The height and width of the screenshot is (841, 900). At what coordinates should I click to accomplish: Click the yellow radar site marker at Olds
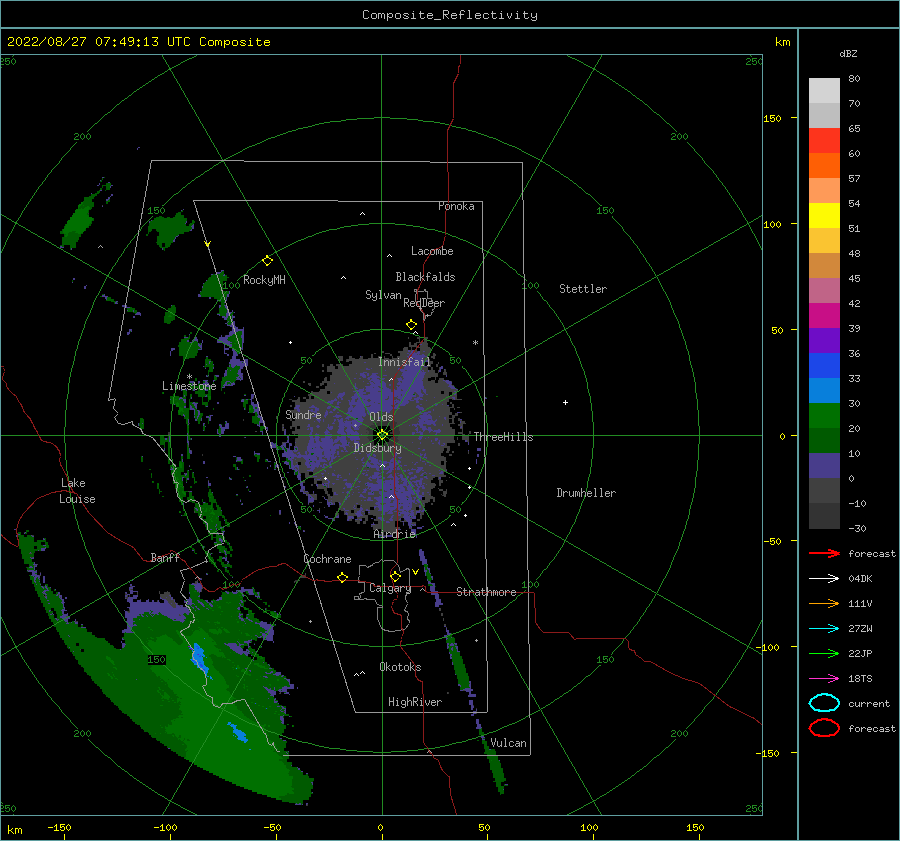coord(382,435)
